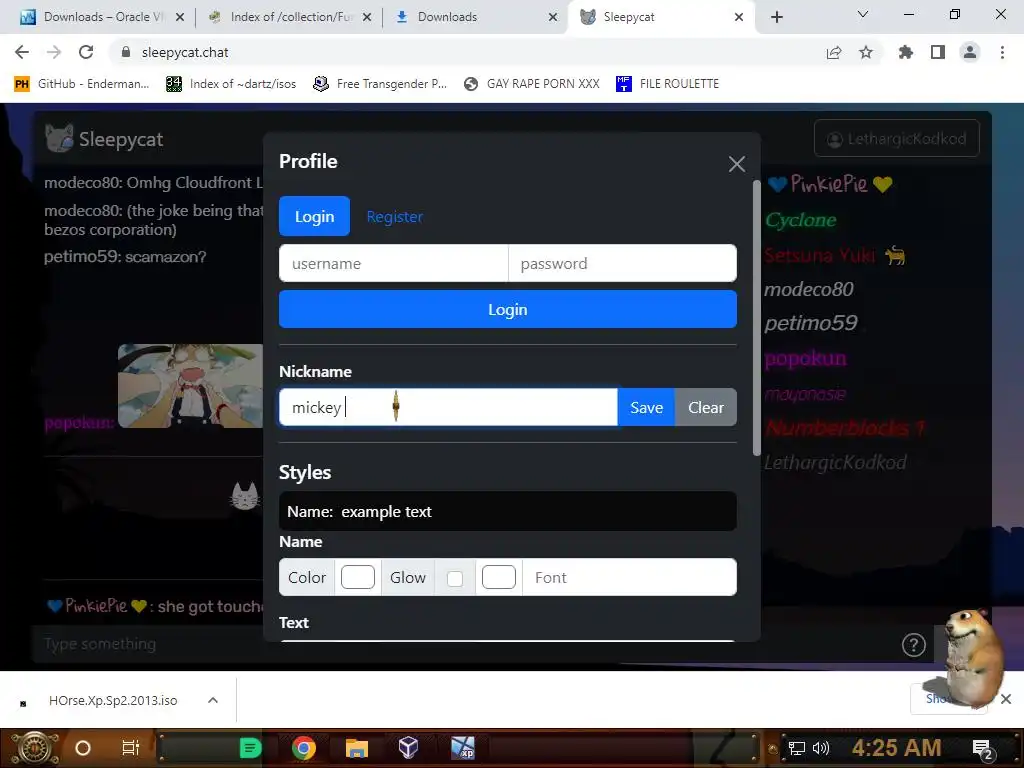The width and height of the screenshot is (1024, 768).
Task: Clear the nickname field
Action: pos(706,408)
